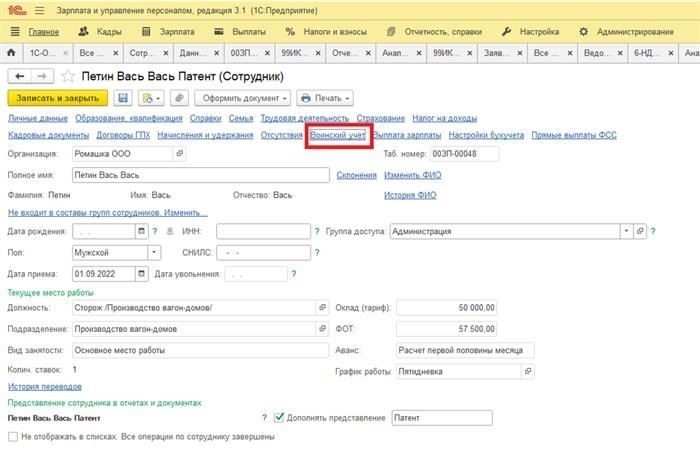Open История ФИО link
Viewport: 700px width, 460px height.
(410, 195)
